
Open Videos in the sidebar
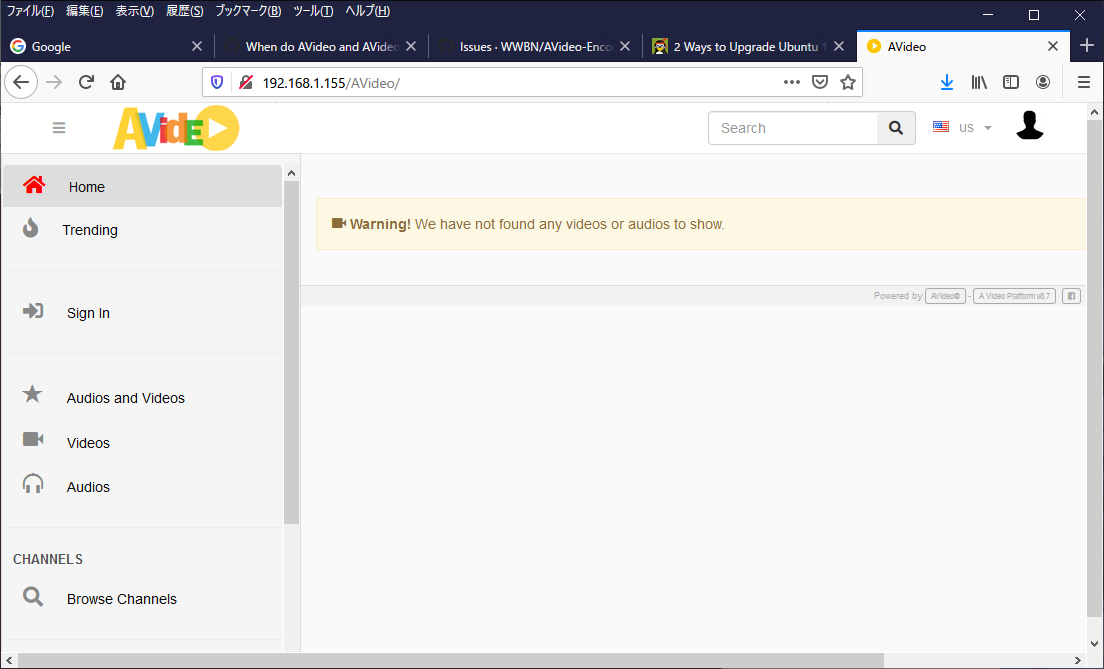pyautogui.click(x=142, y=442)
